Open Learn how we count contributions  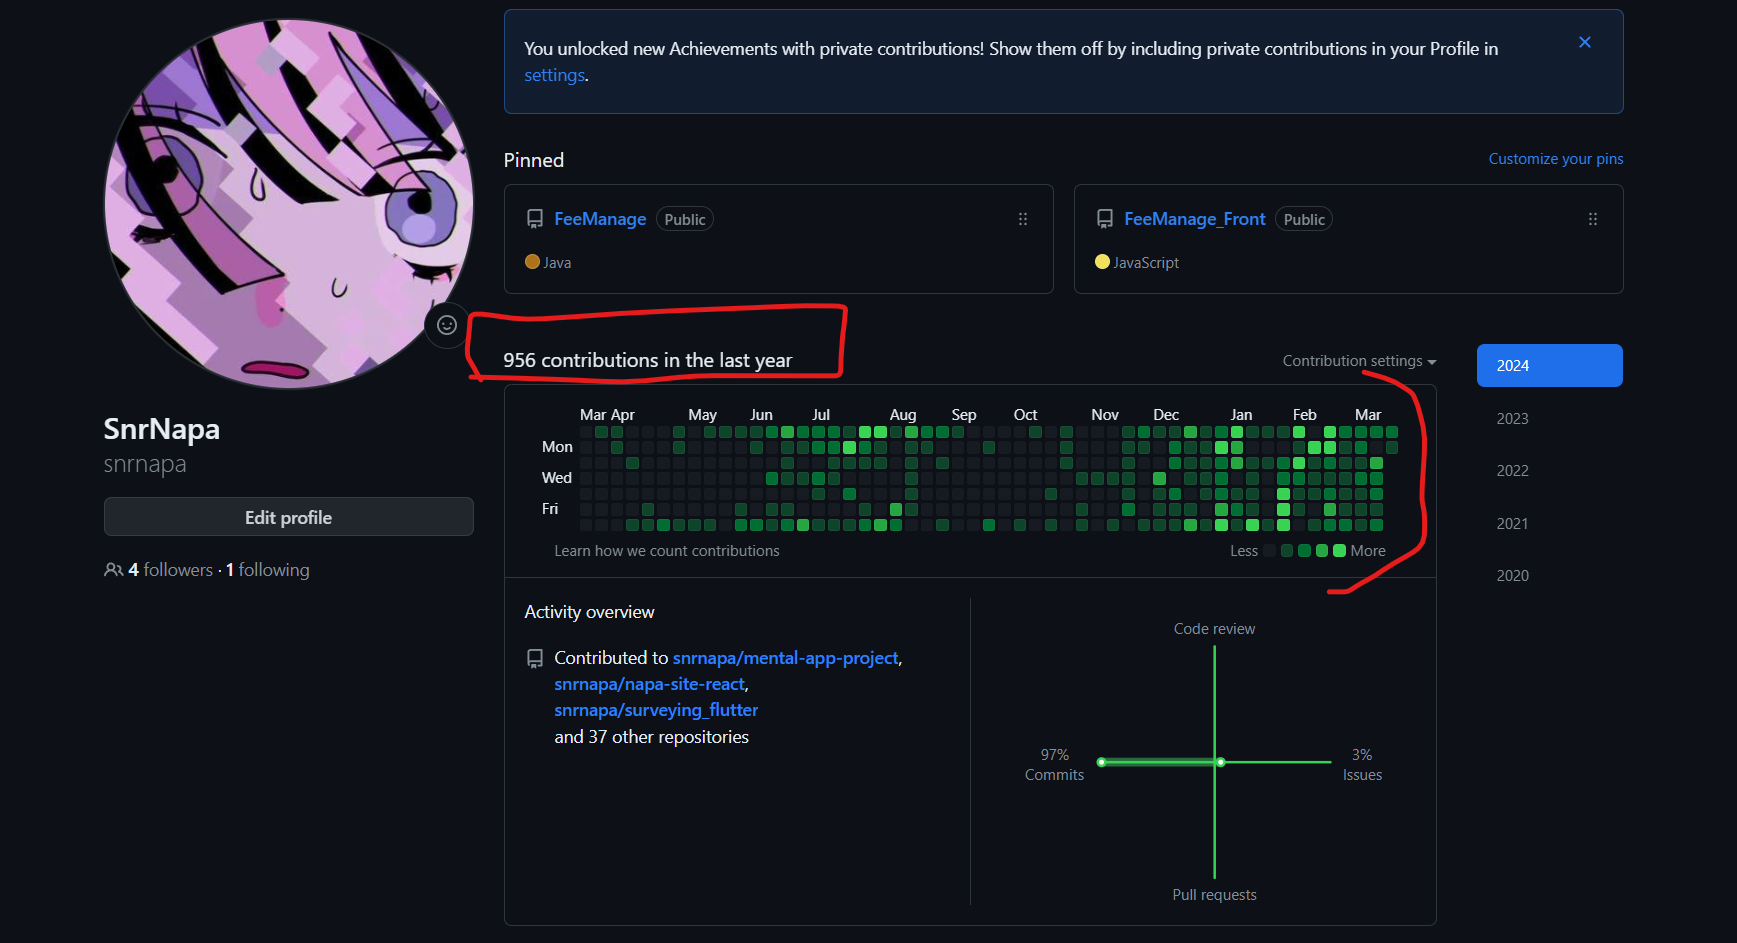point(667,551)
